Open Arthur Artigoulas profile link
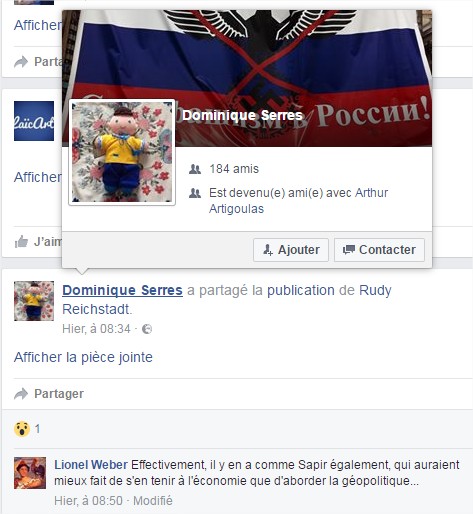This screenshot has height=514, width=473. (298, 201)
